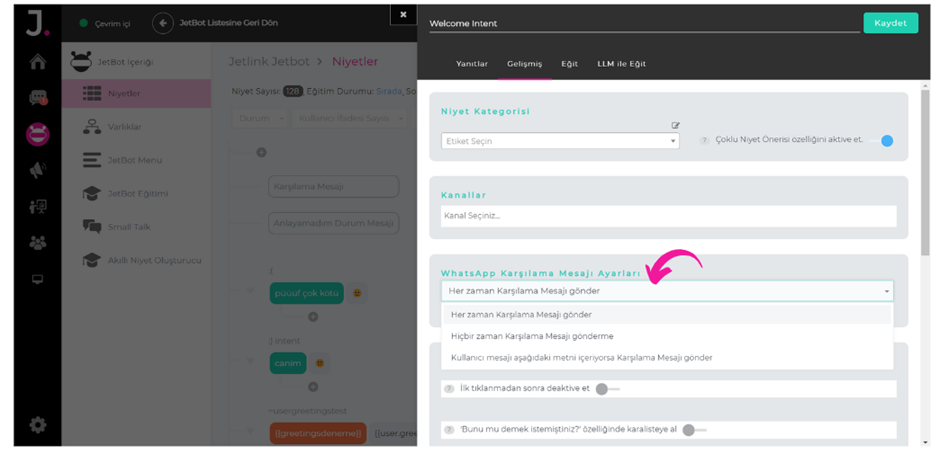
Task: Click the püüuf çok kötü node
Action: tap(307, 293)
